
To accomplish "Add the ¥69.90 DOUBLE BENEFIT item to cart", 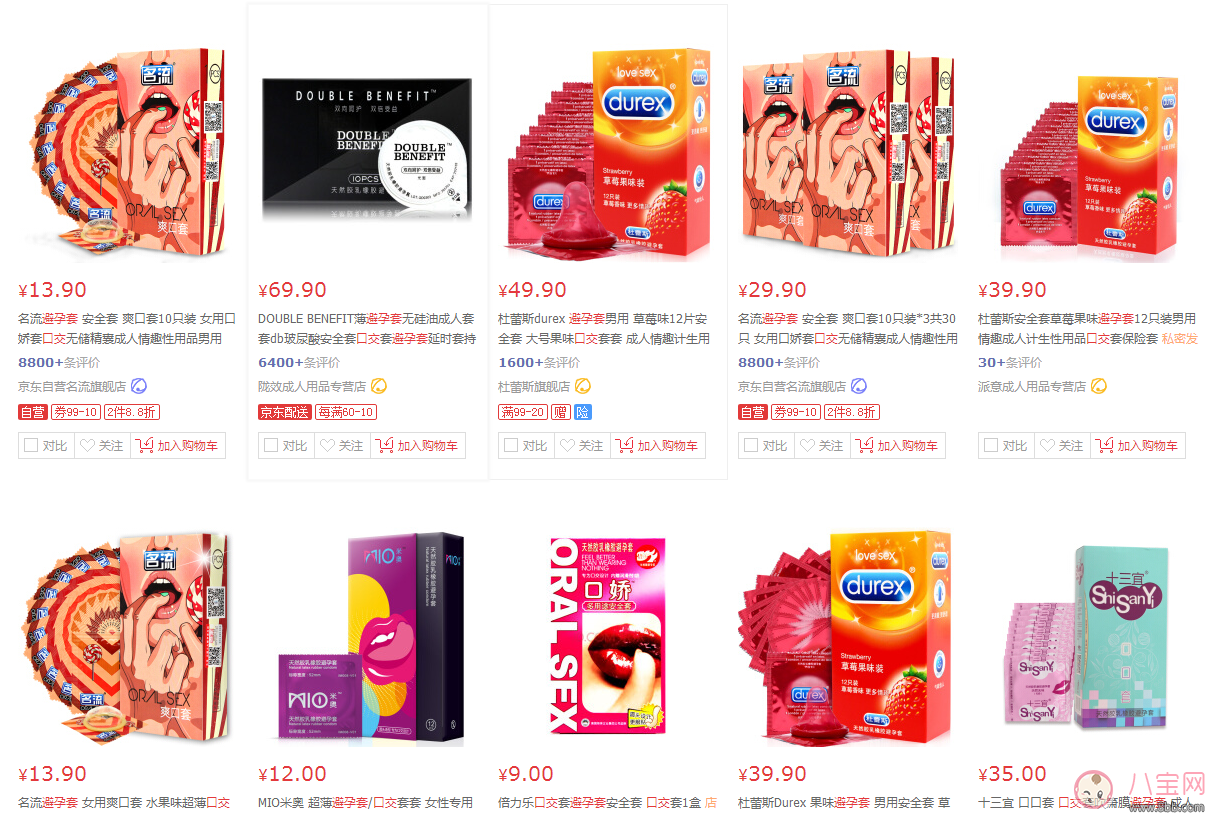I will [413, 446].
